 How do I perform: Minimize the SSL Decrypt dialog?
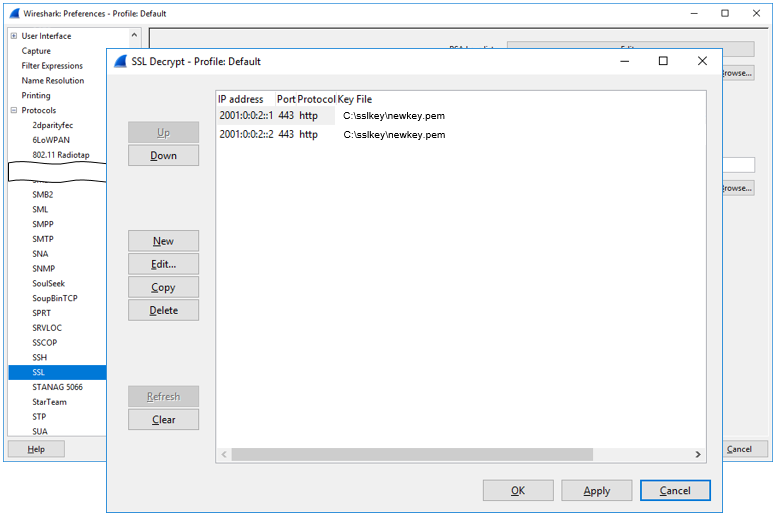tap(624, 61)
